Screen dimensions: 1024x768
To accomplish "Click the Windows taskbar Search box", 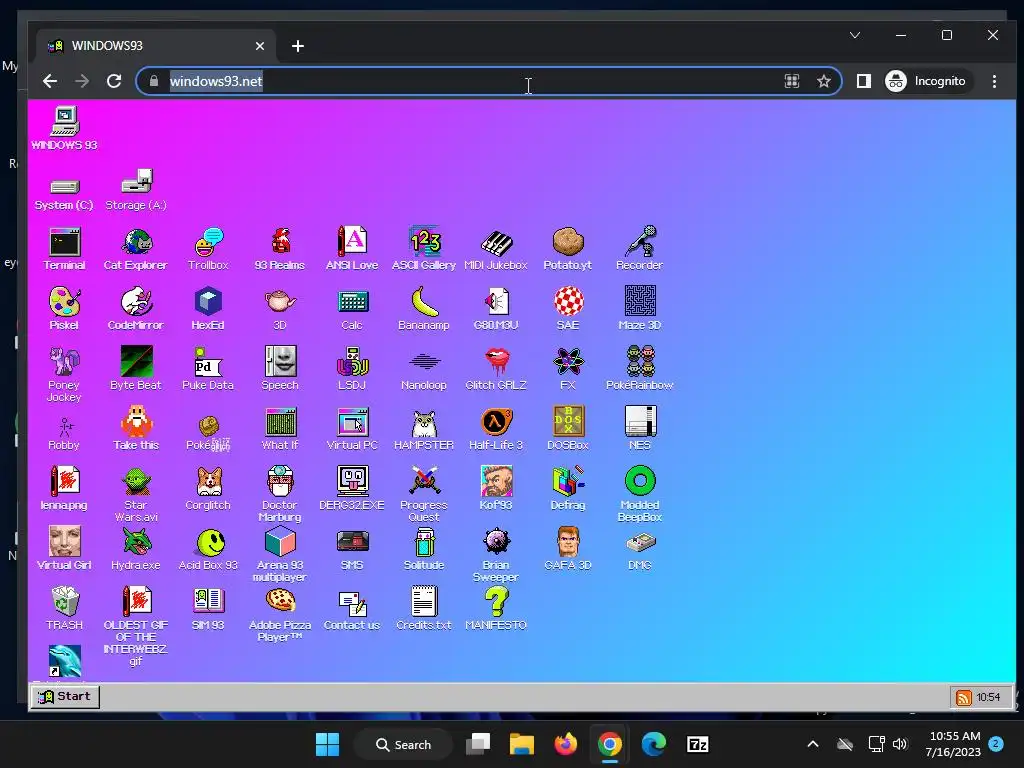I will tap(403, 744).
